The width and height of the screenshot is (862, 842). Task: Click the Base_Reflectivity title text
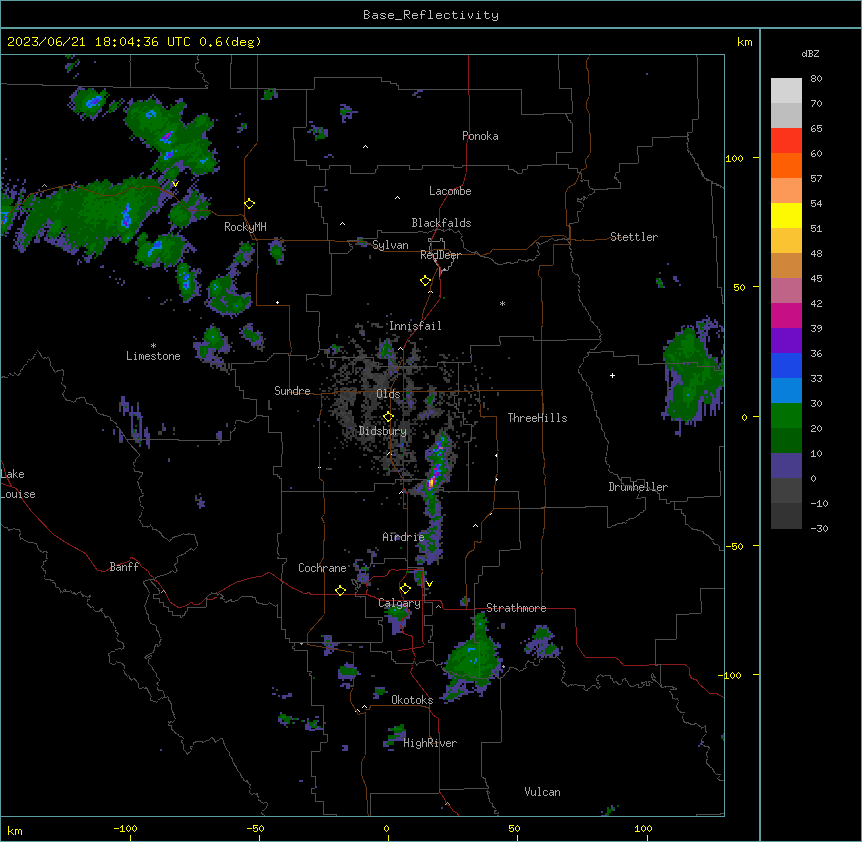[430, 15]
